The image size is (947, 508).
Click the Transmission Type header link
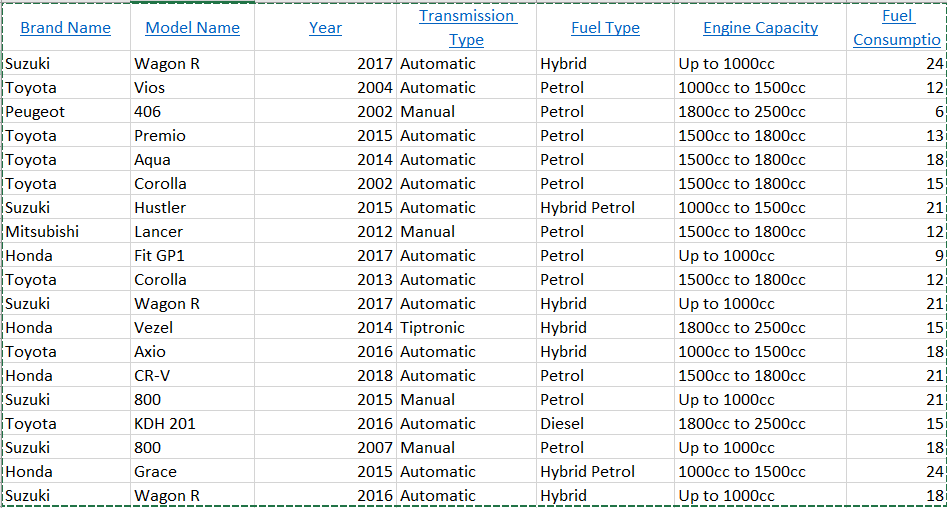pyautogui.click(x=467, y=28)
